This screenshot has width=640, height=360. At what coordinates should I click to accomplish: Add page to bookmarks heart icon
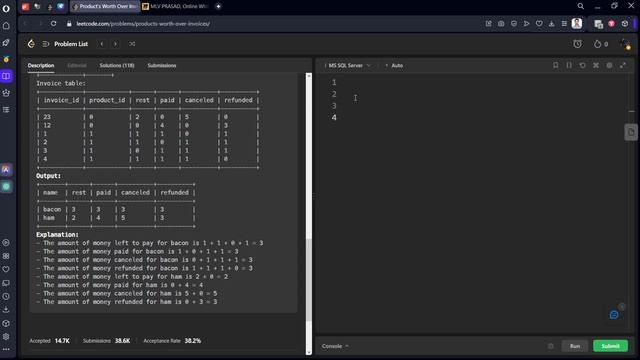pos(539,24)
